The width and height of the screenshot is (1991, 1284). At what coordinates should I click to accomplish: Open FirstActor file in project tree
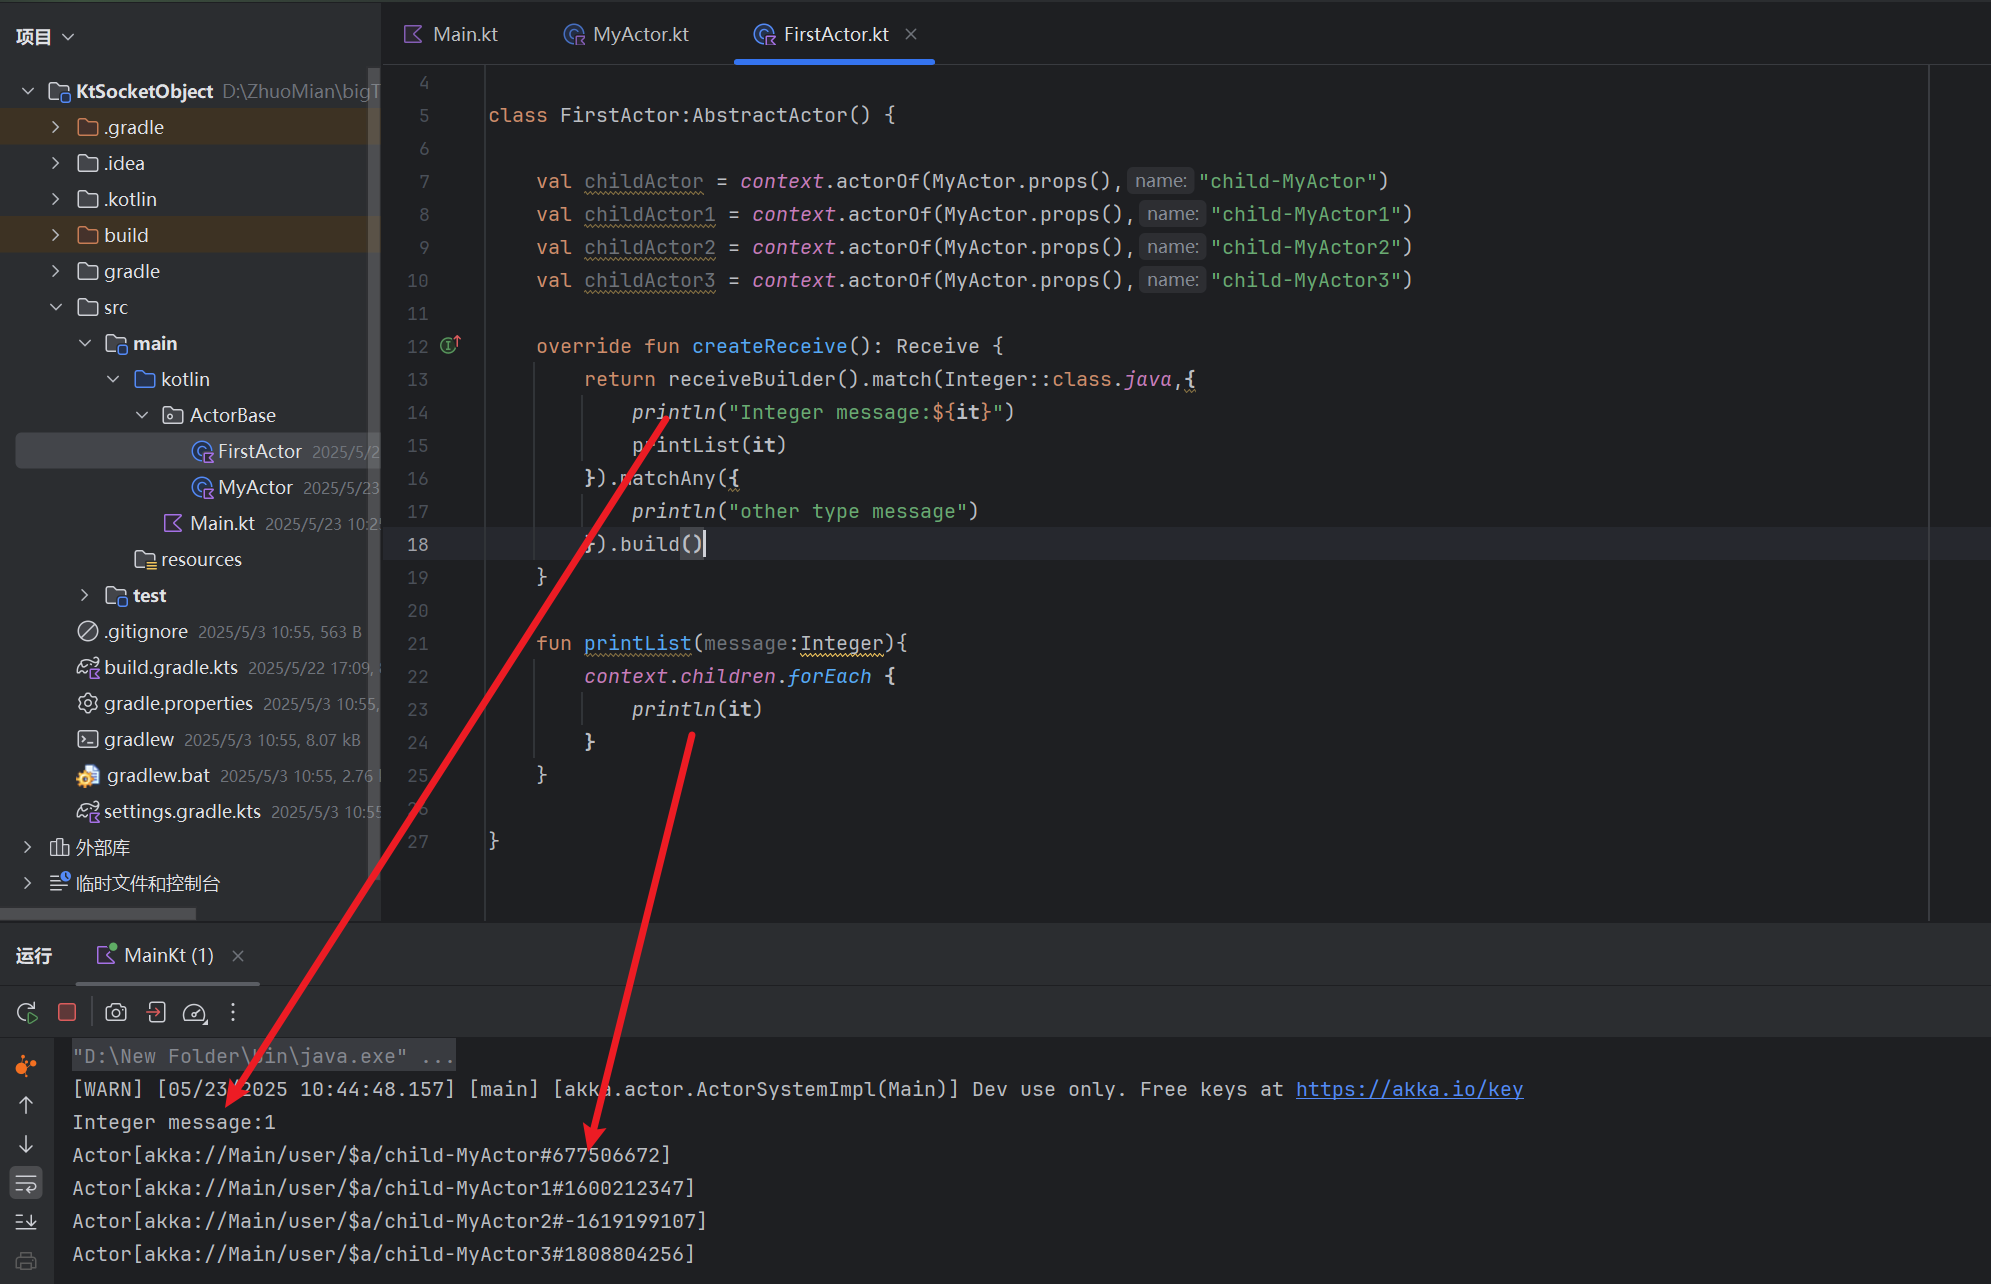click(260, 451)
